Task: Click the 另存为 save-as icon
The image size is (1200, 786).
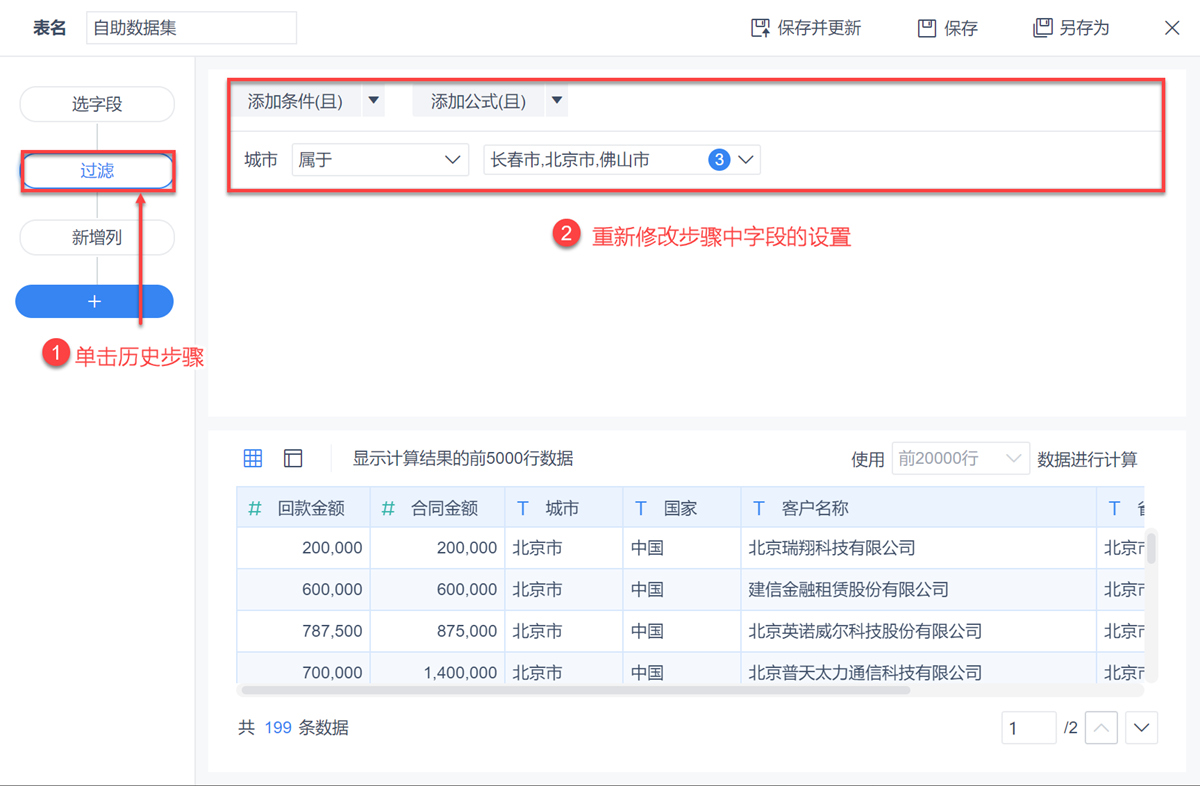Action: (1043, 28)
